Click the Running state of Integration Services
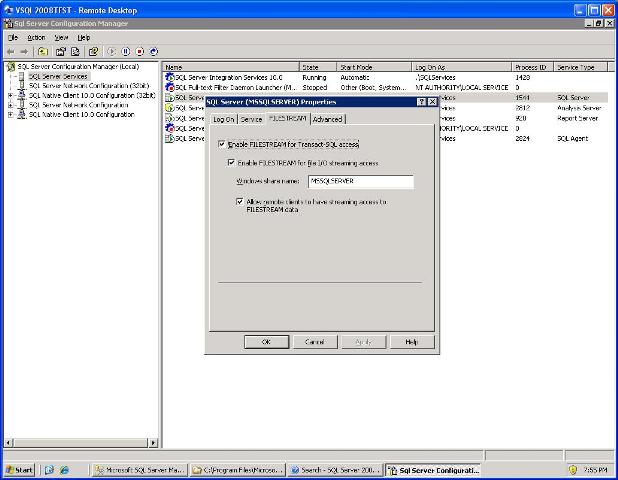618x480 pixels. click(314, 77)
